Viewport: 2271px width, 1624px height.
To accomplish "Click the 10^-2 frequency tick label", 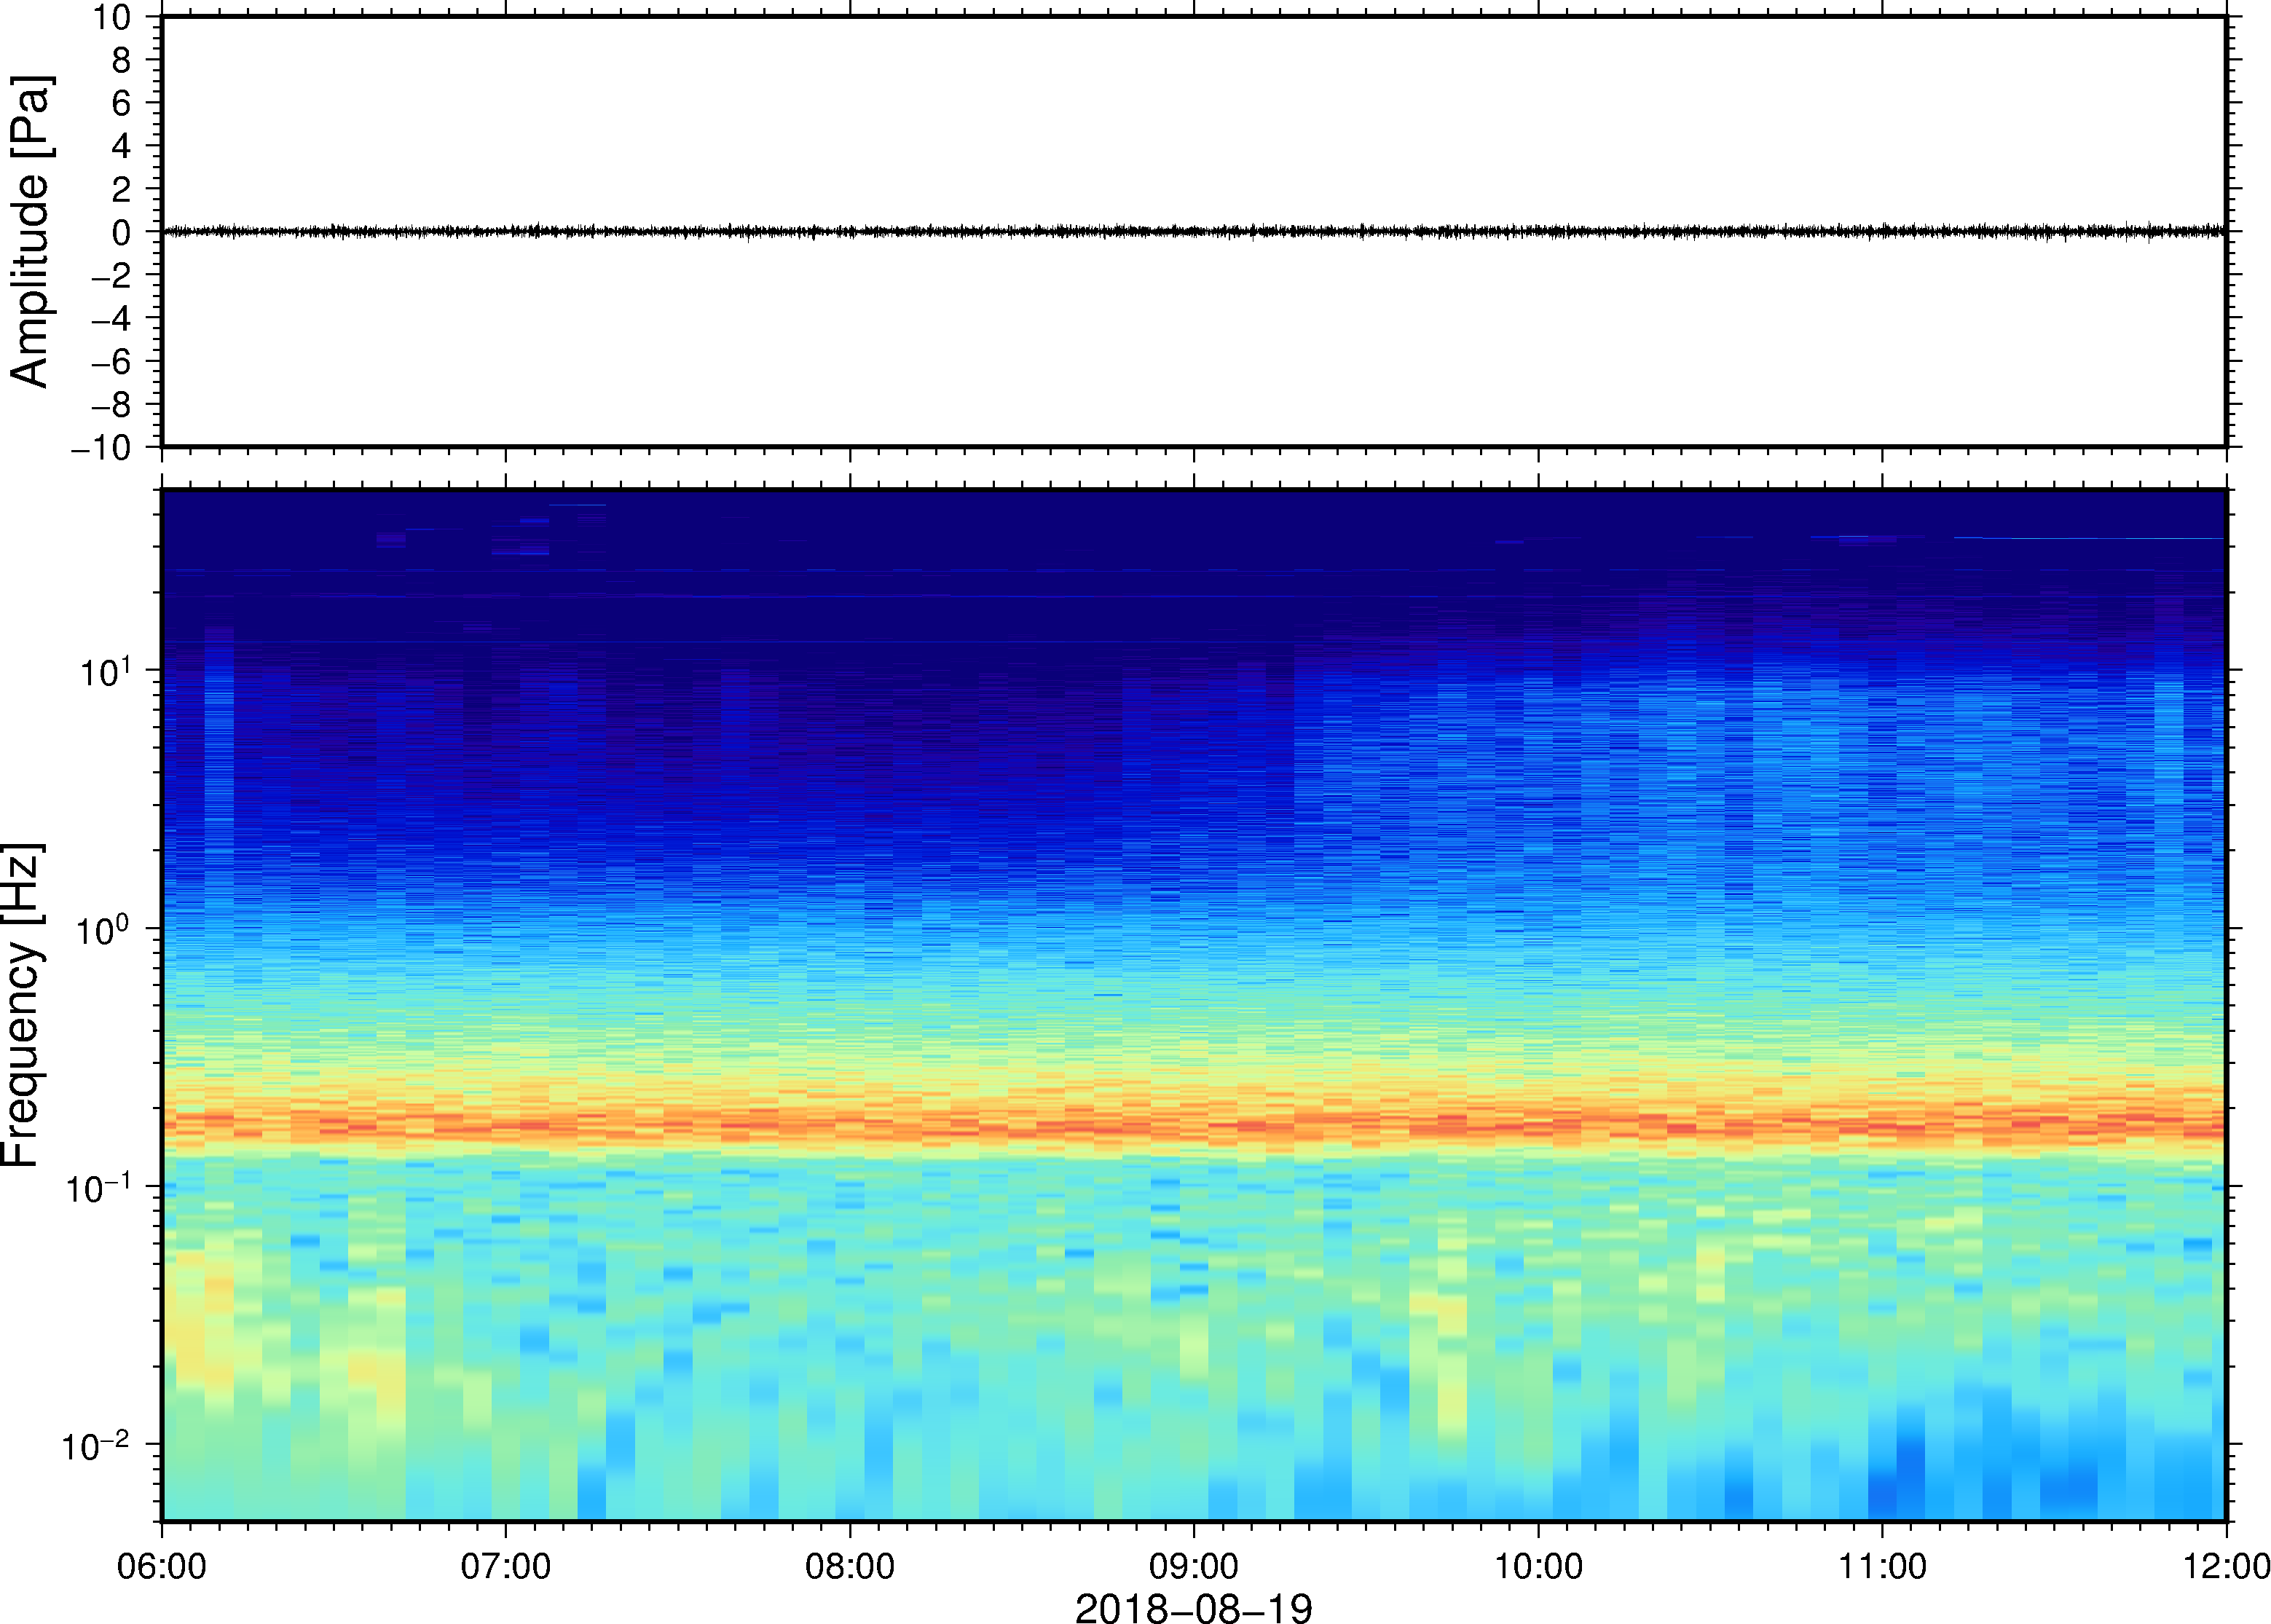I will (98, 1445).
